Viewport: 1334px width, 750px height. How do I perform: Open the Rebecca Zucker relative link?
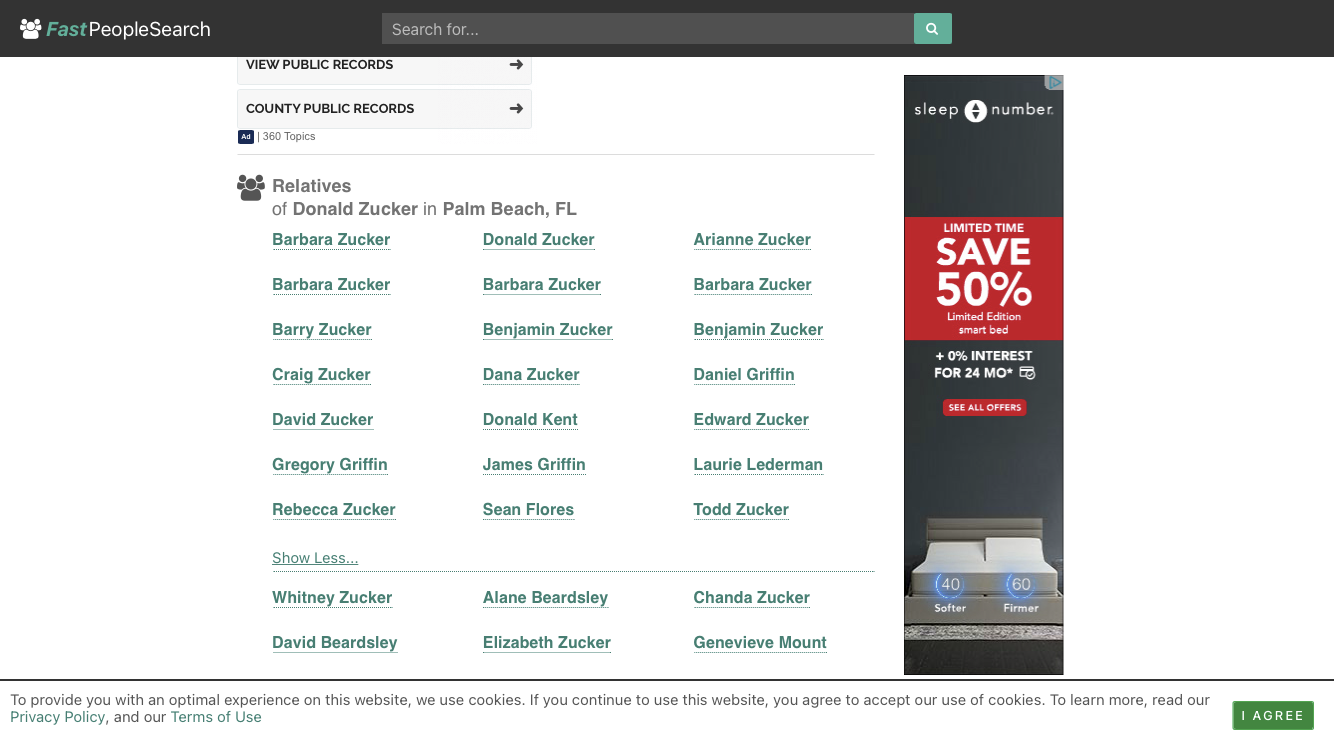tap(334, 510)
